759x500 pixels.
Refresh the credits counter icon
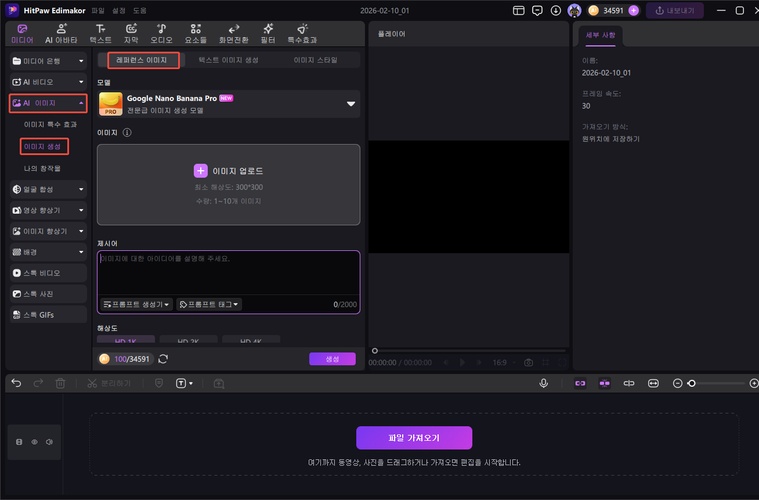pyautogui.click(x=163, y=359)
